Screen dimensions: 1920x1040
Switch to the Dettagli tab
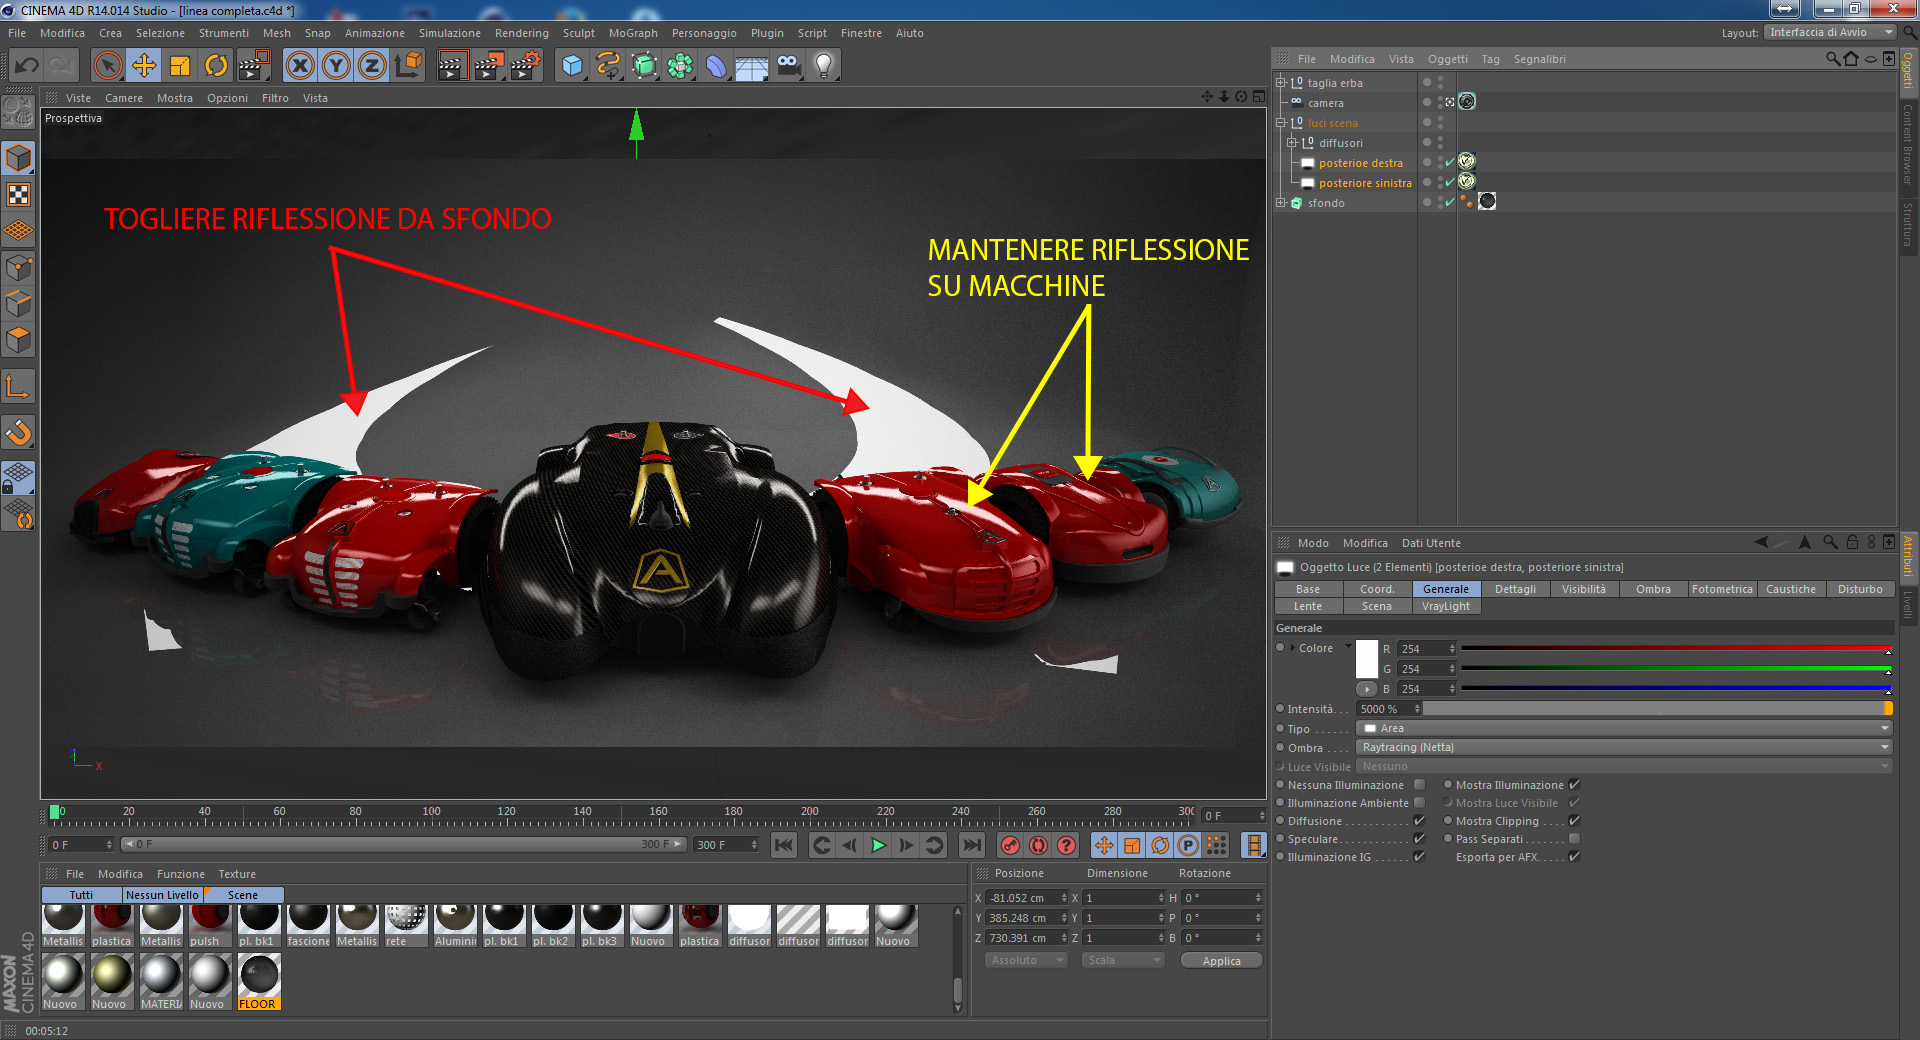[x=1515, y=589]
